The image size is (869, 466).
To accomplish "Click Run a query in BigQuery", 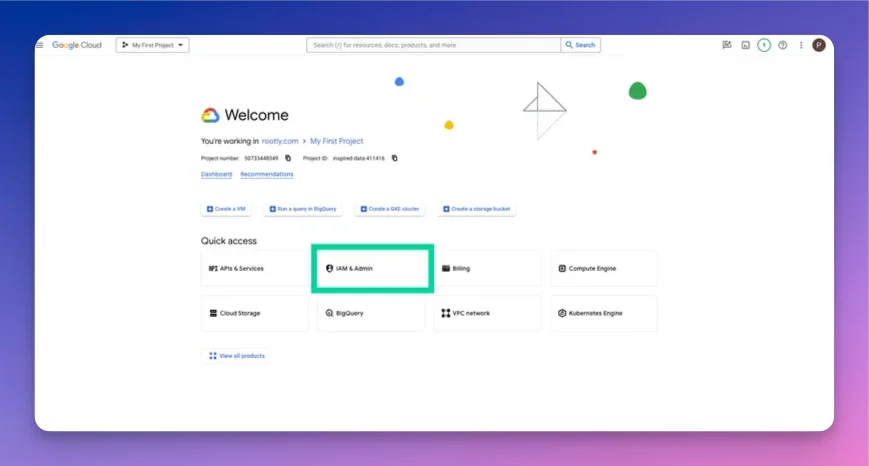I will (x=303, y=209).
